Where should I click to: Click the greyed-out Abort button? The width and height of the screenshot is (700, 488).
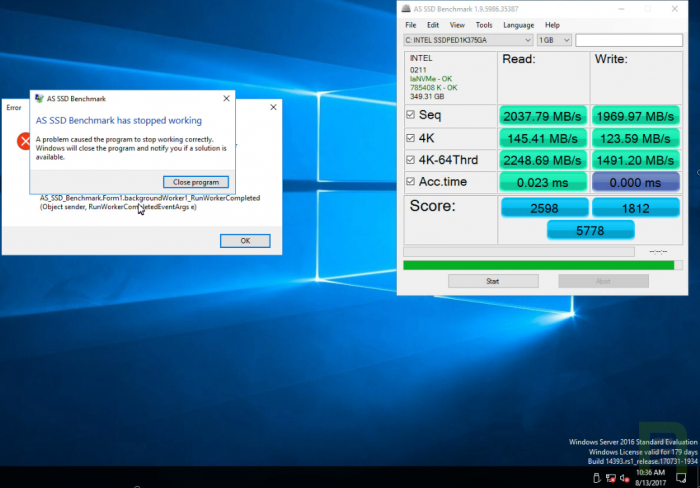(x=603, y=281)
